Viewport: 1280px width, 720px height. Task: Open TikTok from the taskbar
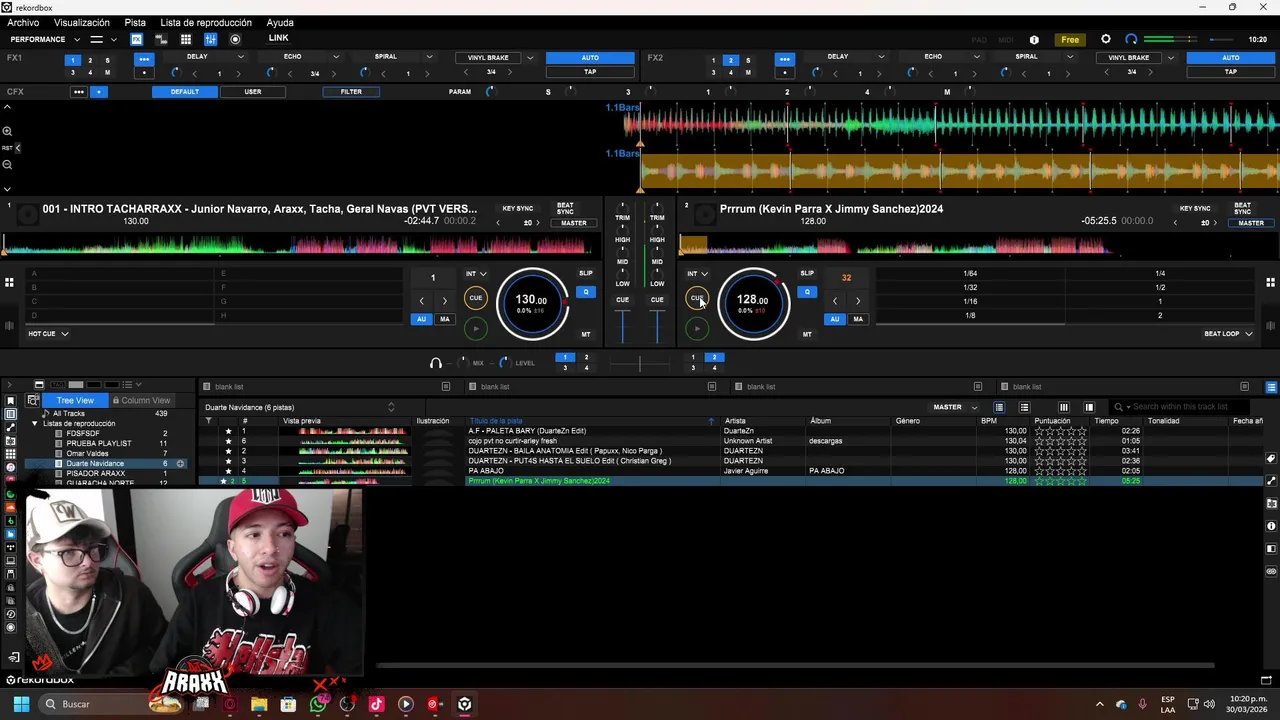[376, 704]
